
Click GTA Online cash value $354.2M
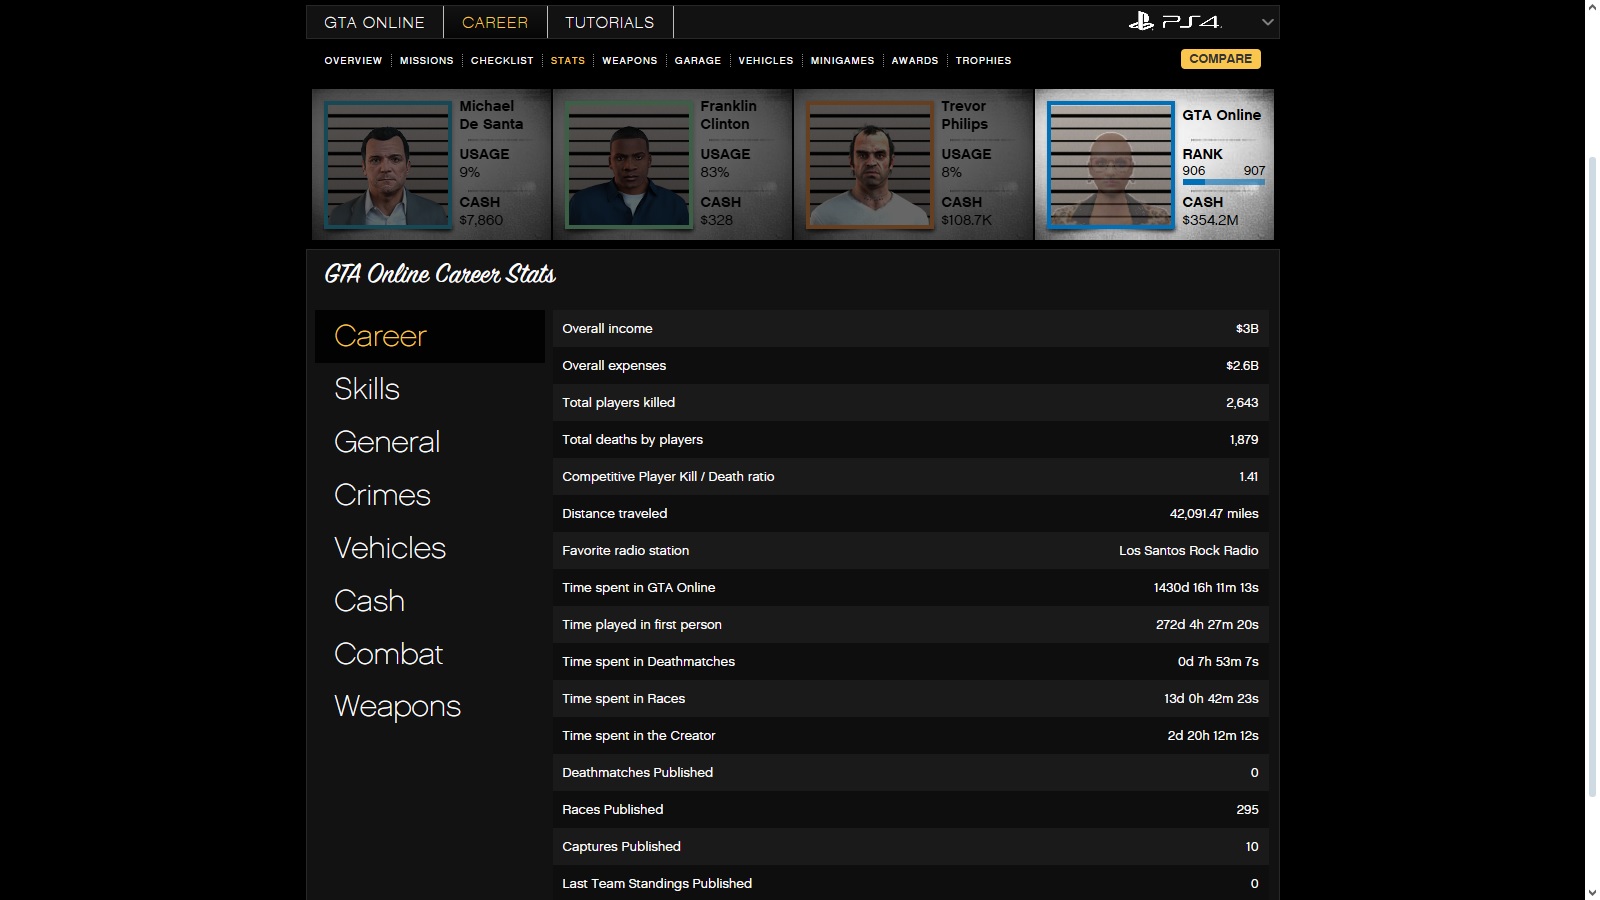click(1210, 220)
